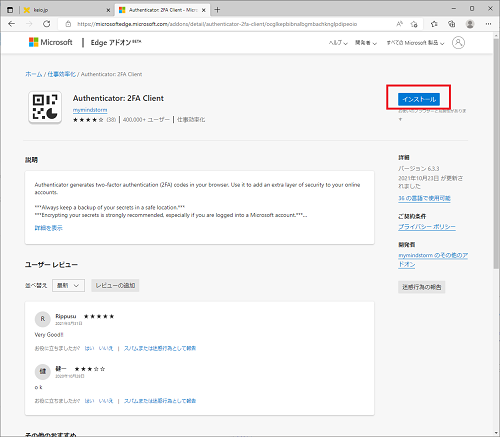
Task: Click the read aloud icon
Action: (x=399, y=24)
